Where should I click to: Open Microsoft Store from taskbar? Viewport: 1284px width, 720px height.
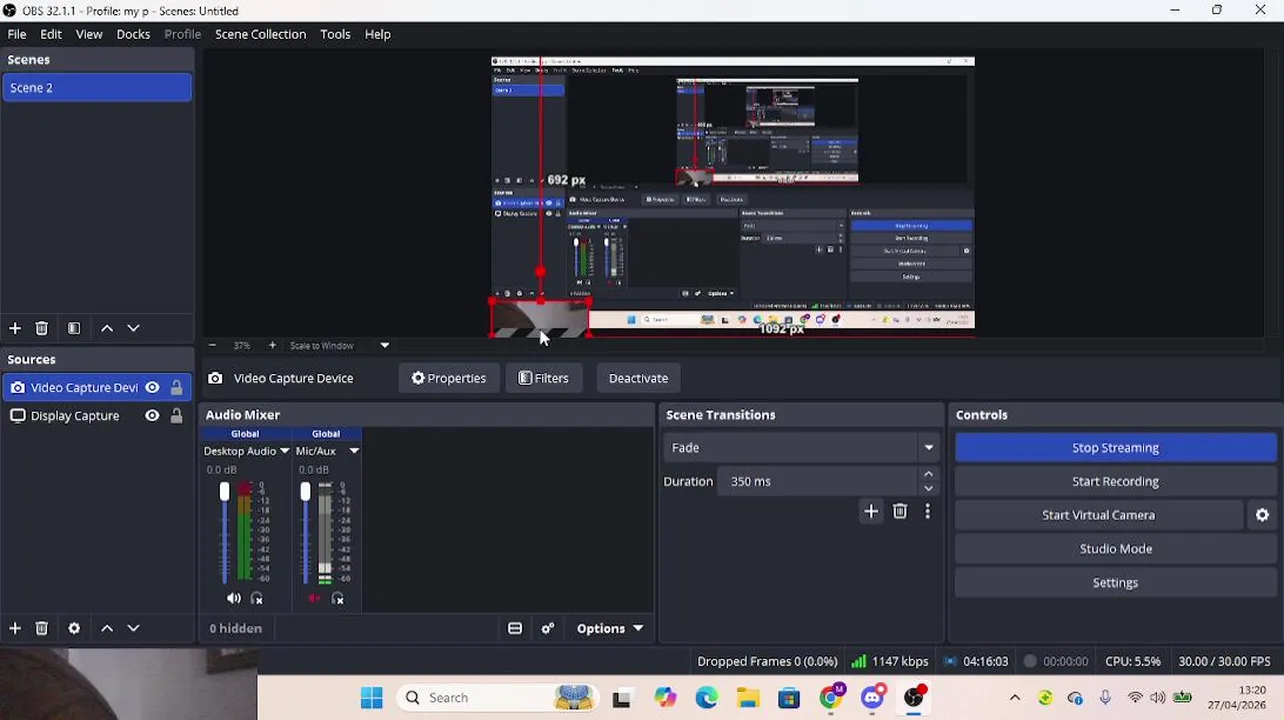point(789,698)
